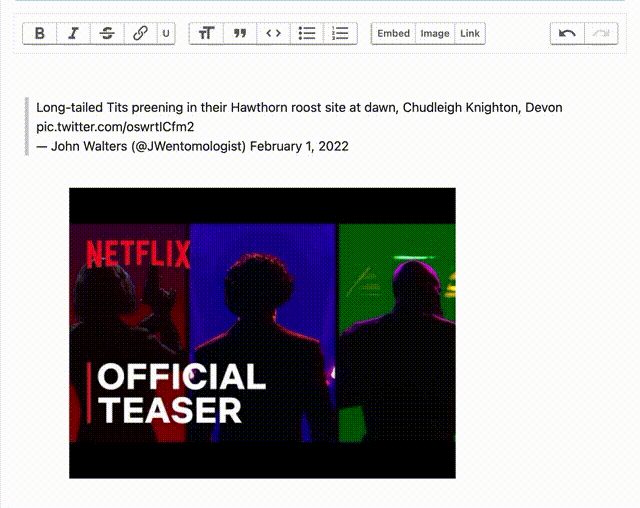This screenshot has height=508, width=640.
Task: Click the Embed button
Action: click(393, 33)
